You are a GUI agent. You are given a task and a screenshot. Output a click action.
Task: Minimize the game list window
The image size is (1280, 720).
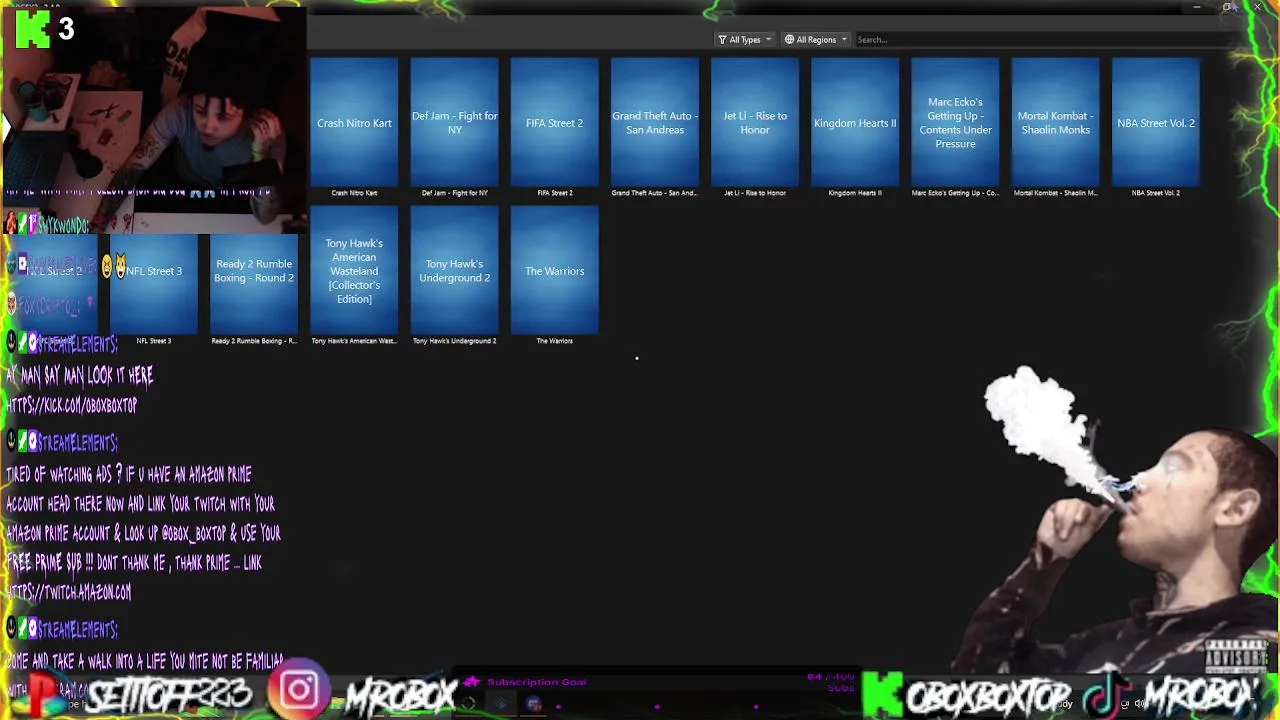coord(1197,8)
